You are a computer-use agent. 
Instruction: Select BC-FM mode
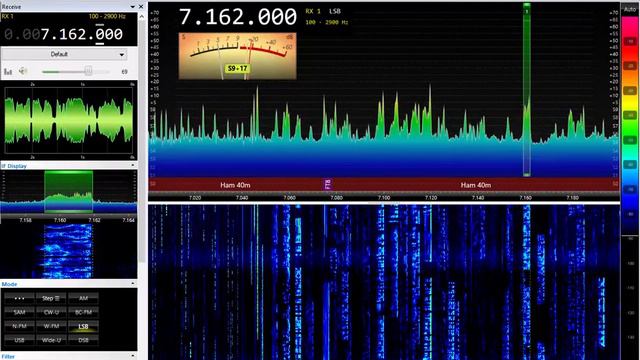coord(83,312)
